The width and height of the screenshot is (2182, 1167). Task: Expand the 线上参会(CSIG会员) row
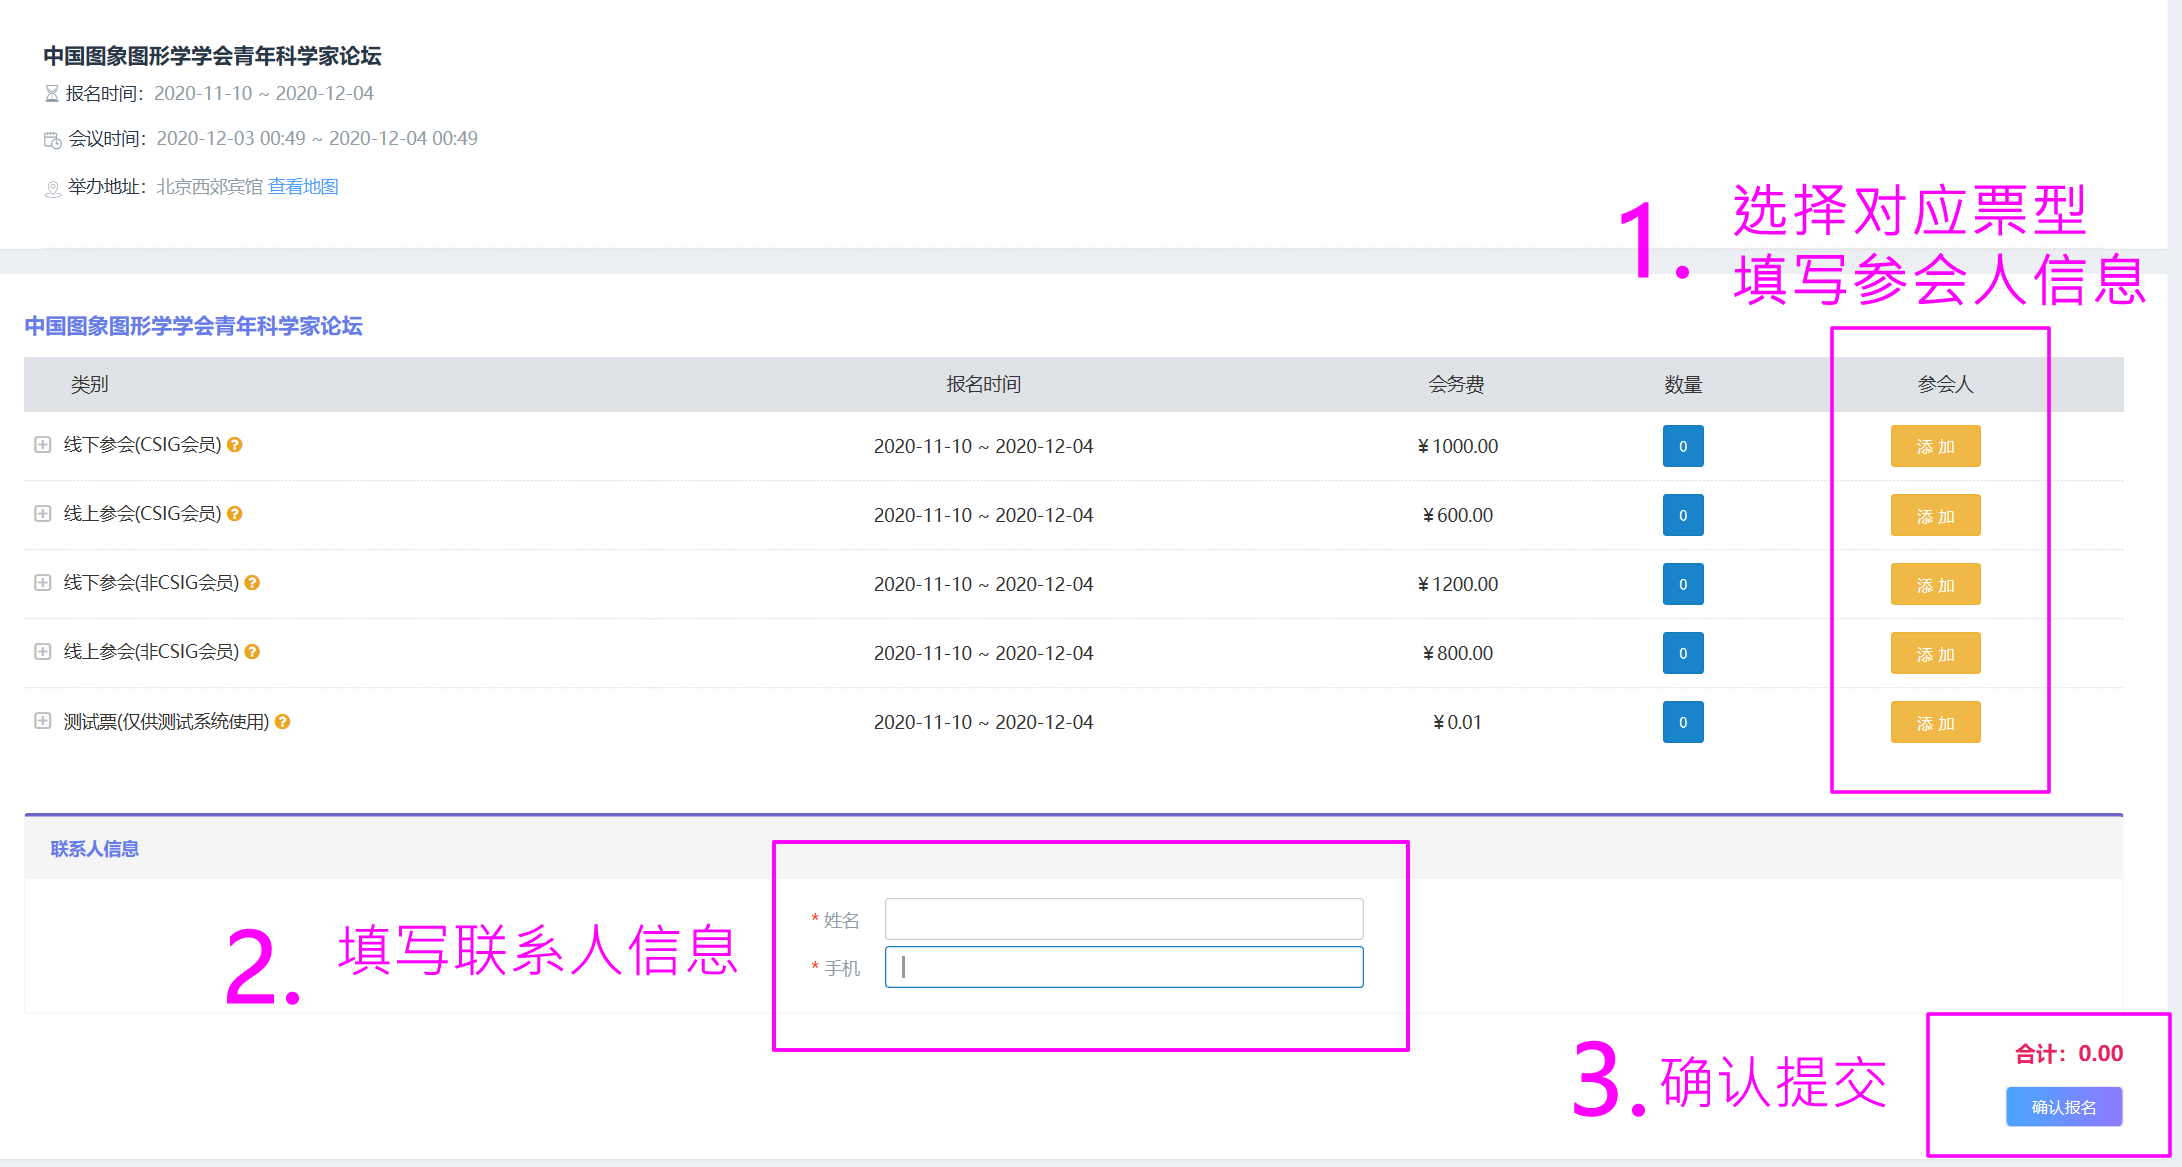pos(42,513)
